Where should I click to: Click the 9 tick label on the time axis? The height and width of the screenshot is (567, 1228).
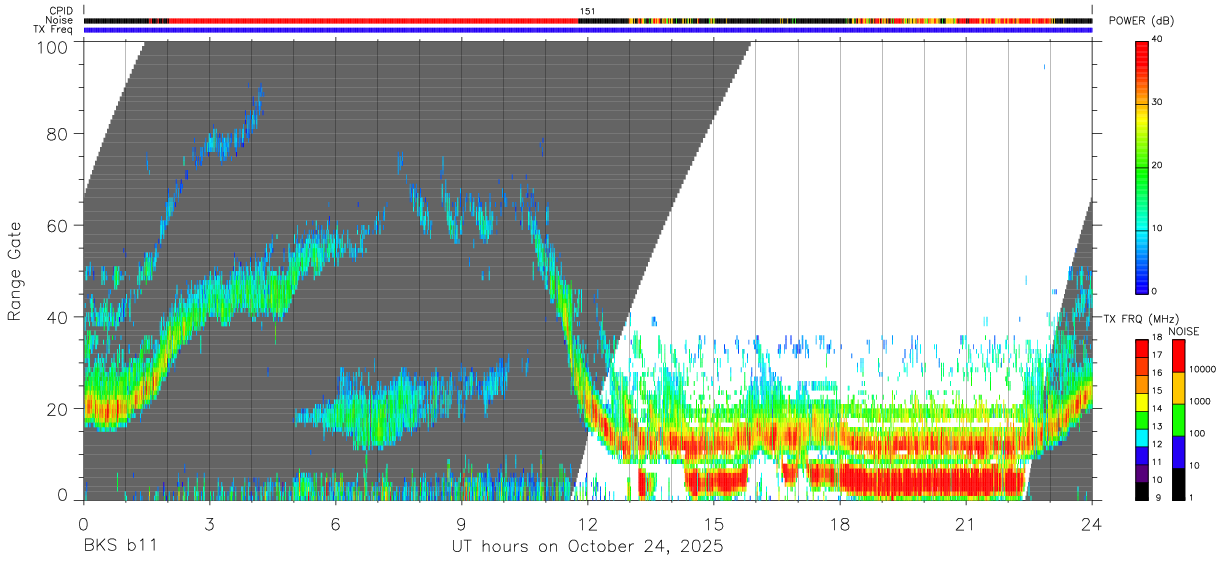coord(462,524)
